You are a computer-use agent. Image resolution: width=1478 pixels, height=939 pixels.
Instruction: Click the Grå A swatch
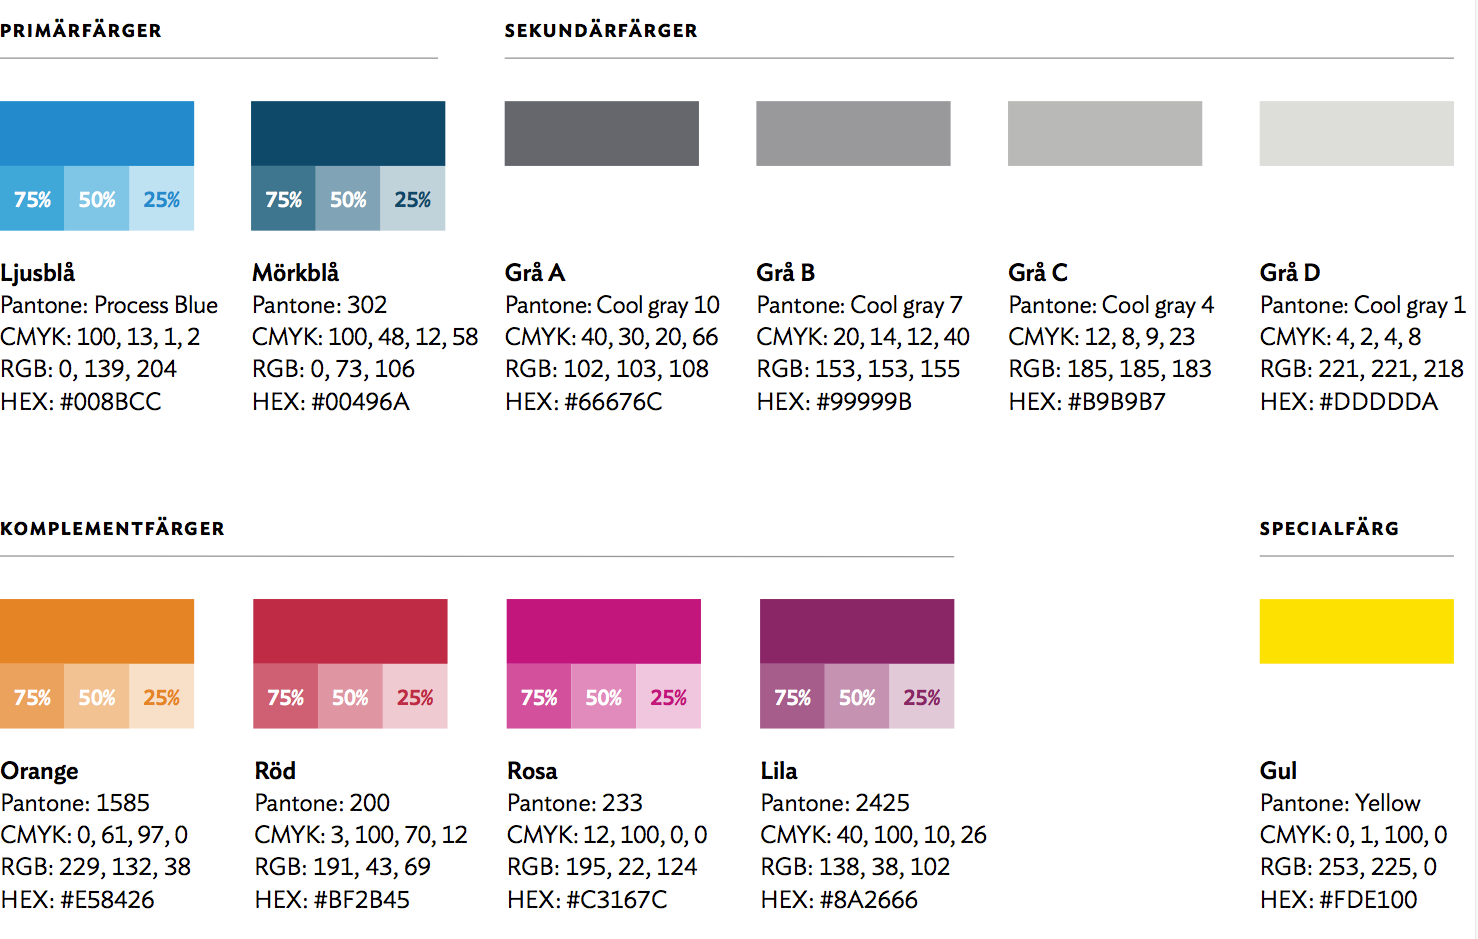coord(602,133)
